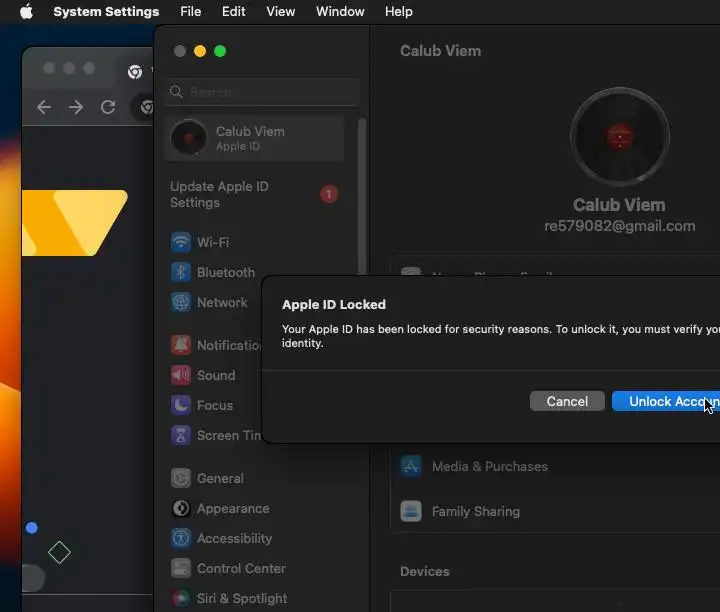
Task: Select Calub Viem Apple ID in sidebar
Action: tap(254, 138)
